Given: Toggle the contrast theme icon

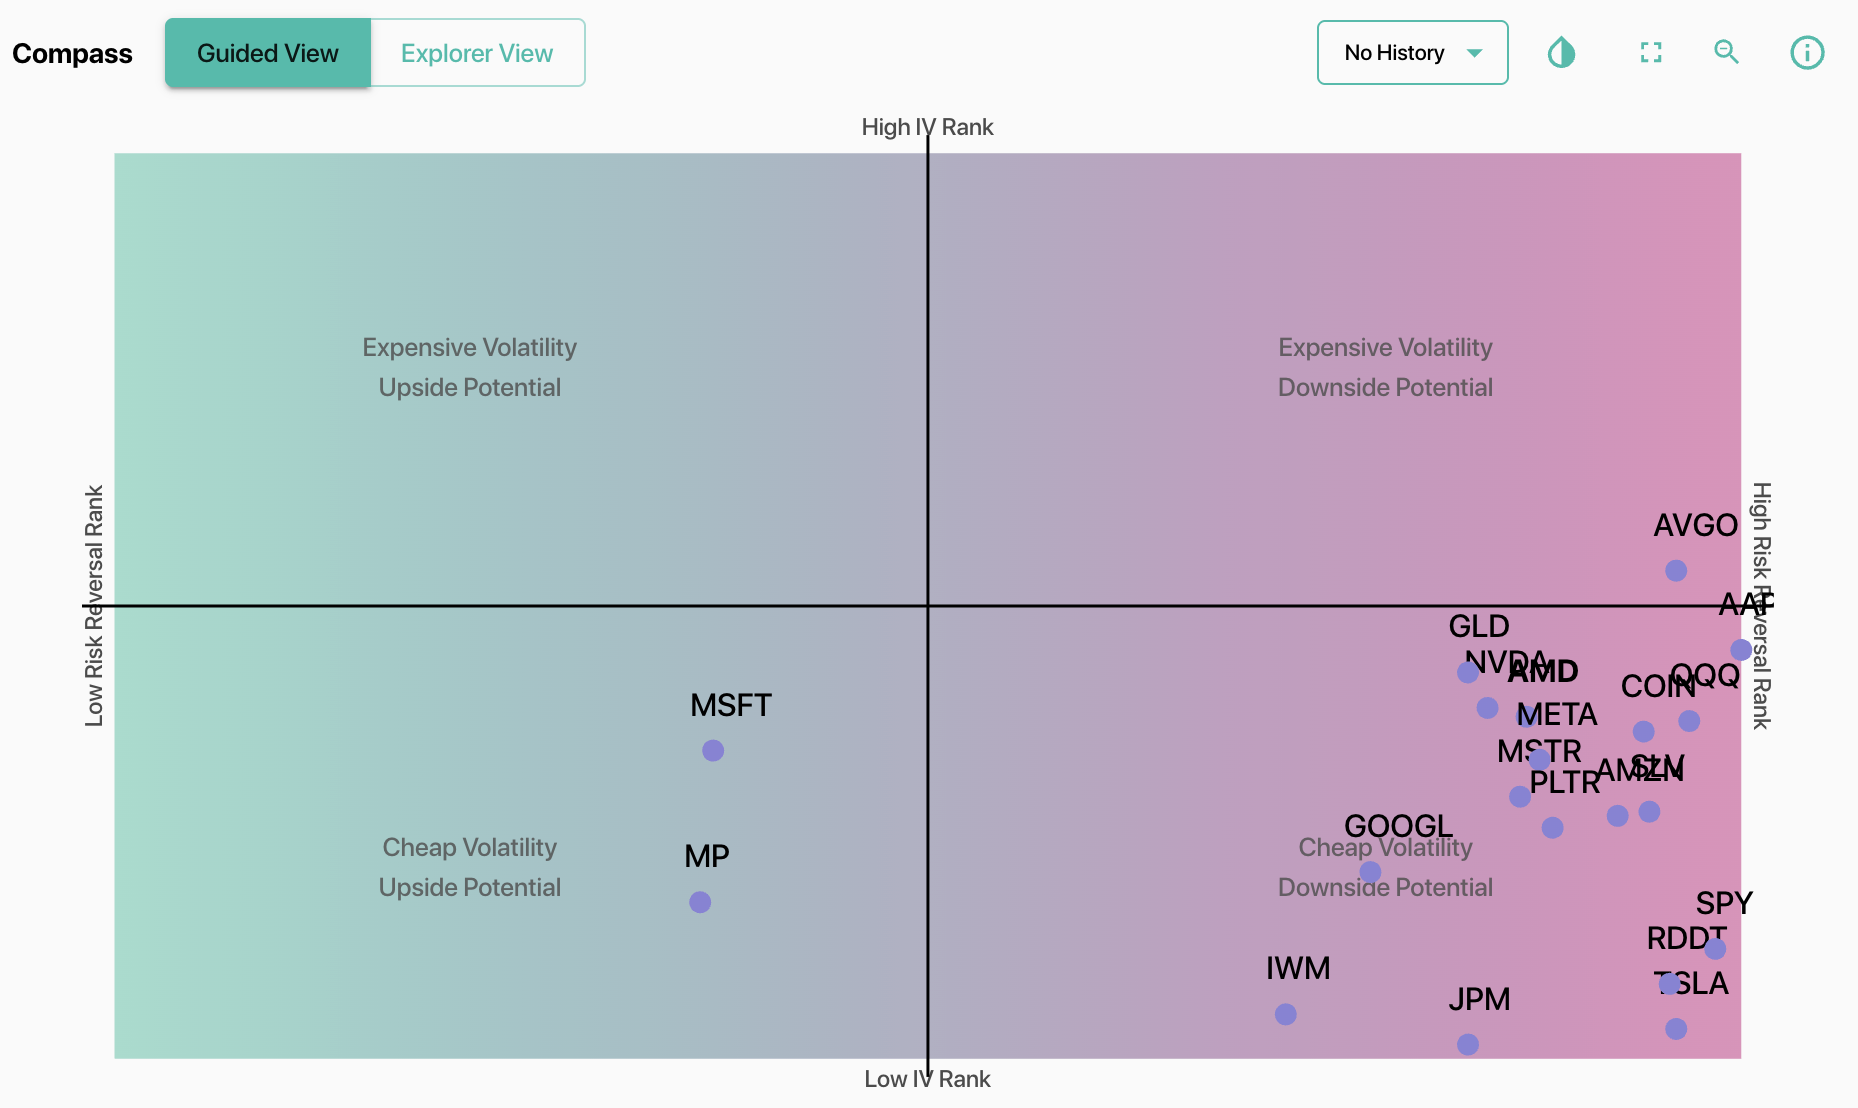Looking at the screenshot, I should click(1561, 53).
